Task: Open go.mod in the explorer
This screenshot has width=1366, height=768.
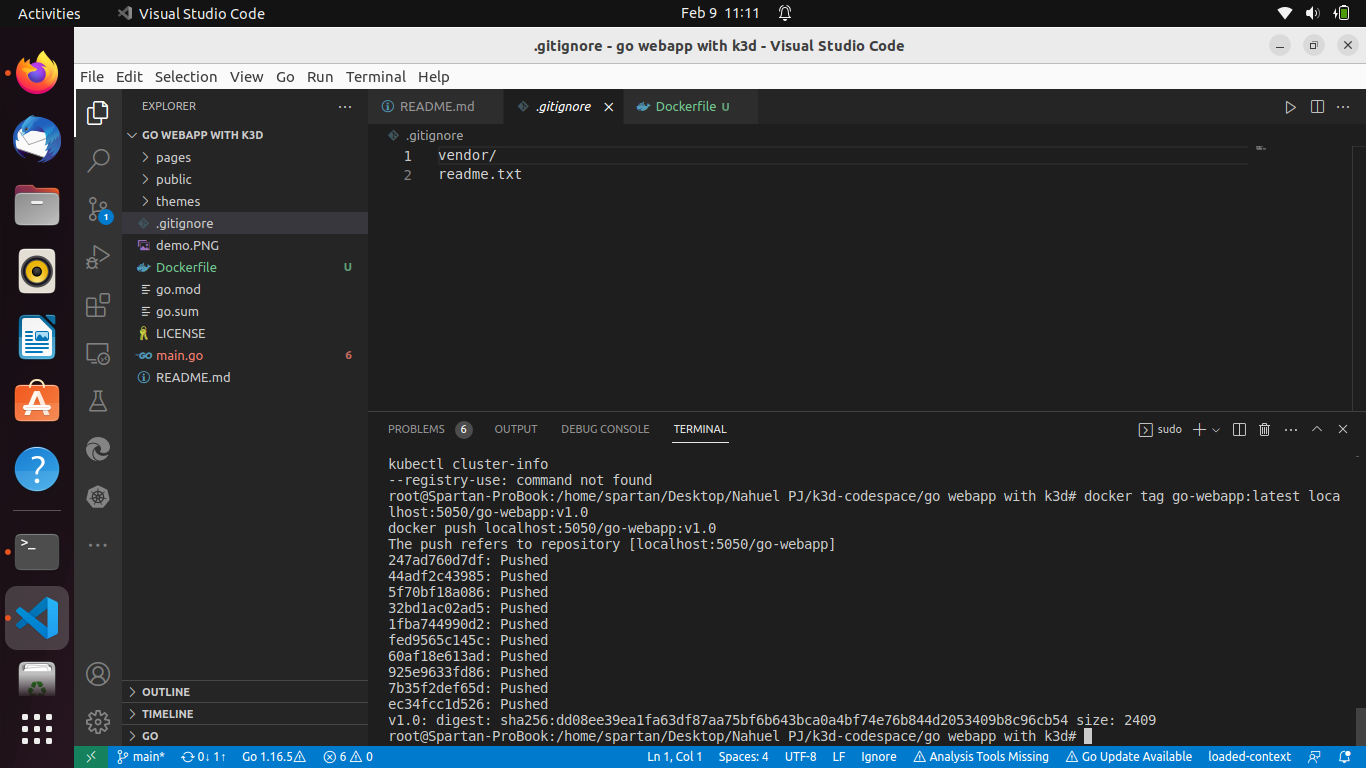Action: pyautogui.click(x=245, y=289)
